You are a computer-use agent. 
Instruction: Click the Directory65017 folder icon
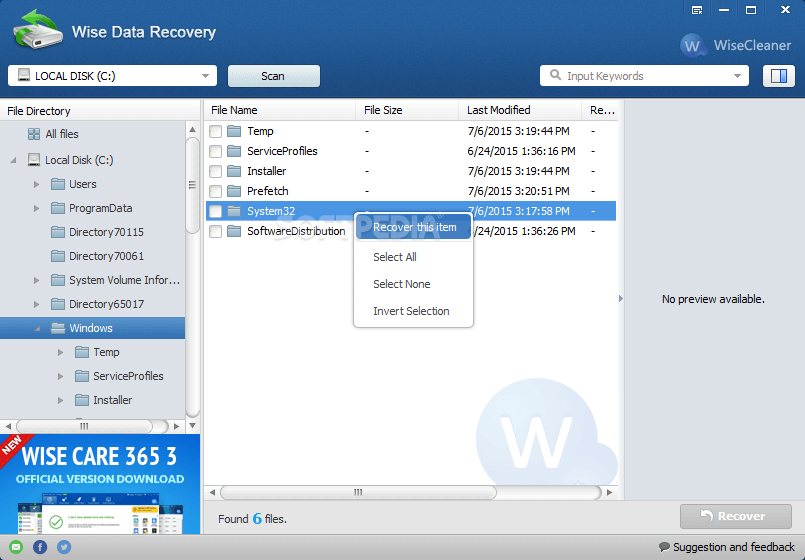click(58, 304)
